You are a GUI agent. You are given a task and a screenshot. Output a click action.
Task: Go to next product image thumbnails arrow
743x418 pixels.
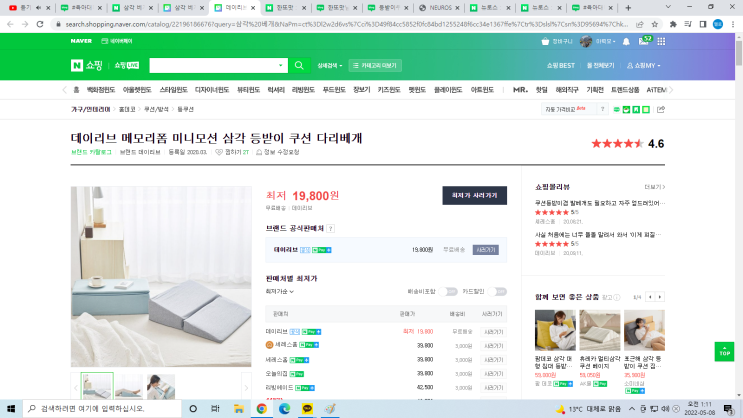[246, 388]
